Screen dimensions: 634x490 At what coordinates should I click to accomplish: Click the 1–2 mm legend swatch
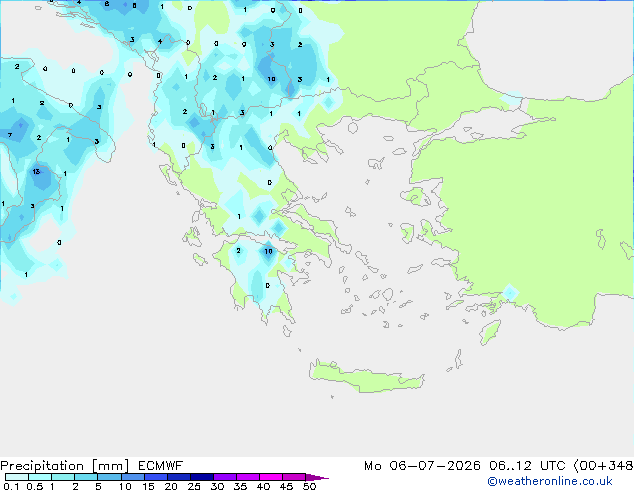pos(63,477)
